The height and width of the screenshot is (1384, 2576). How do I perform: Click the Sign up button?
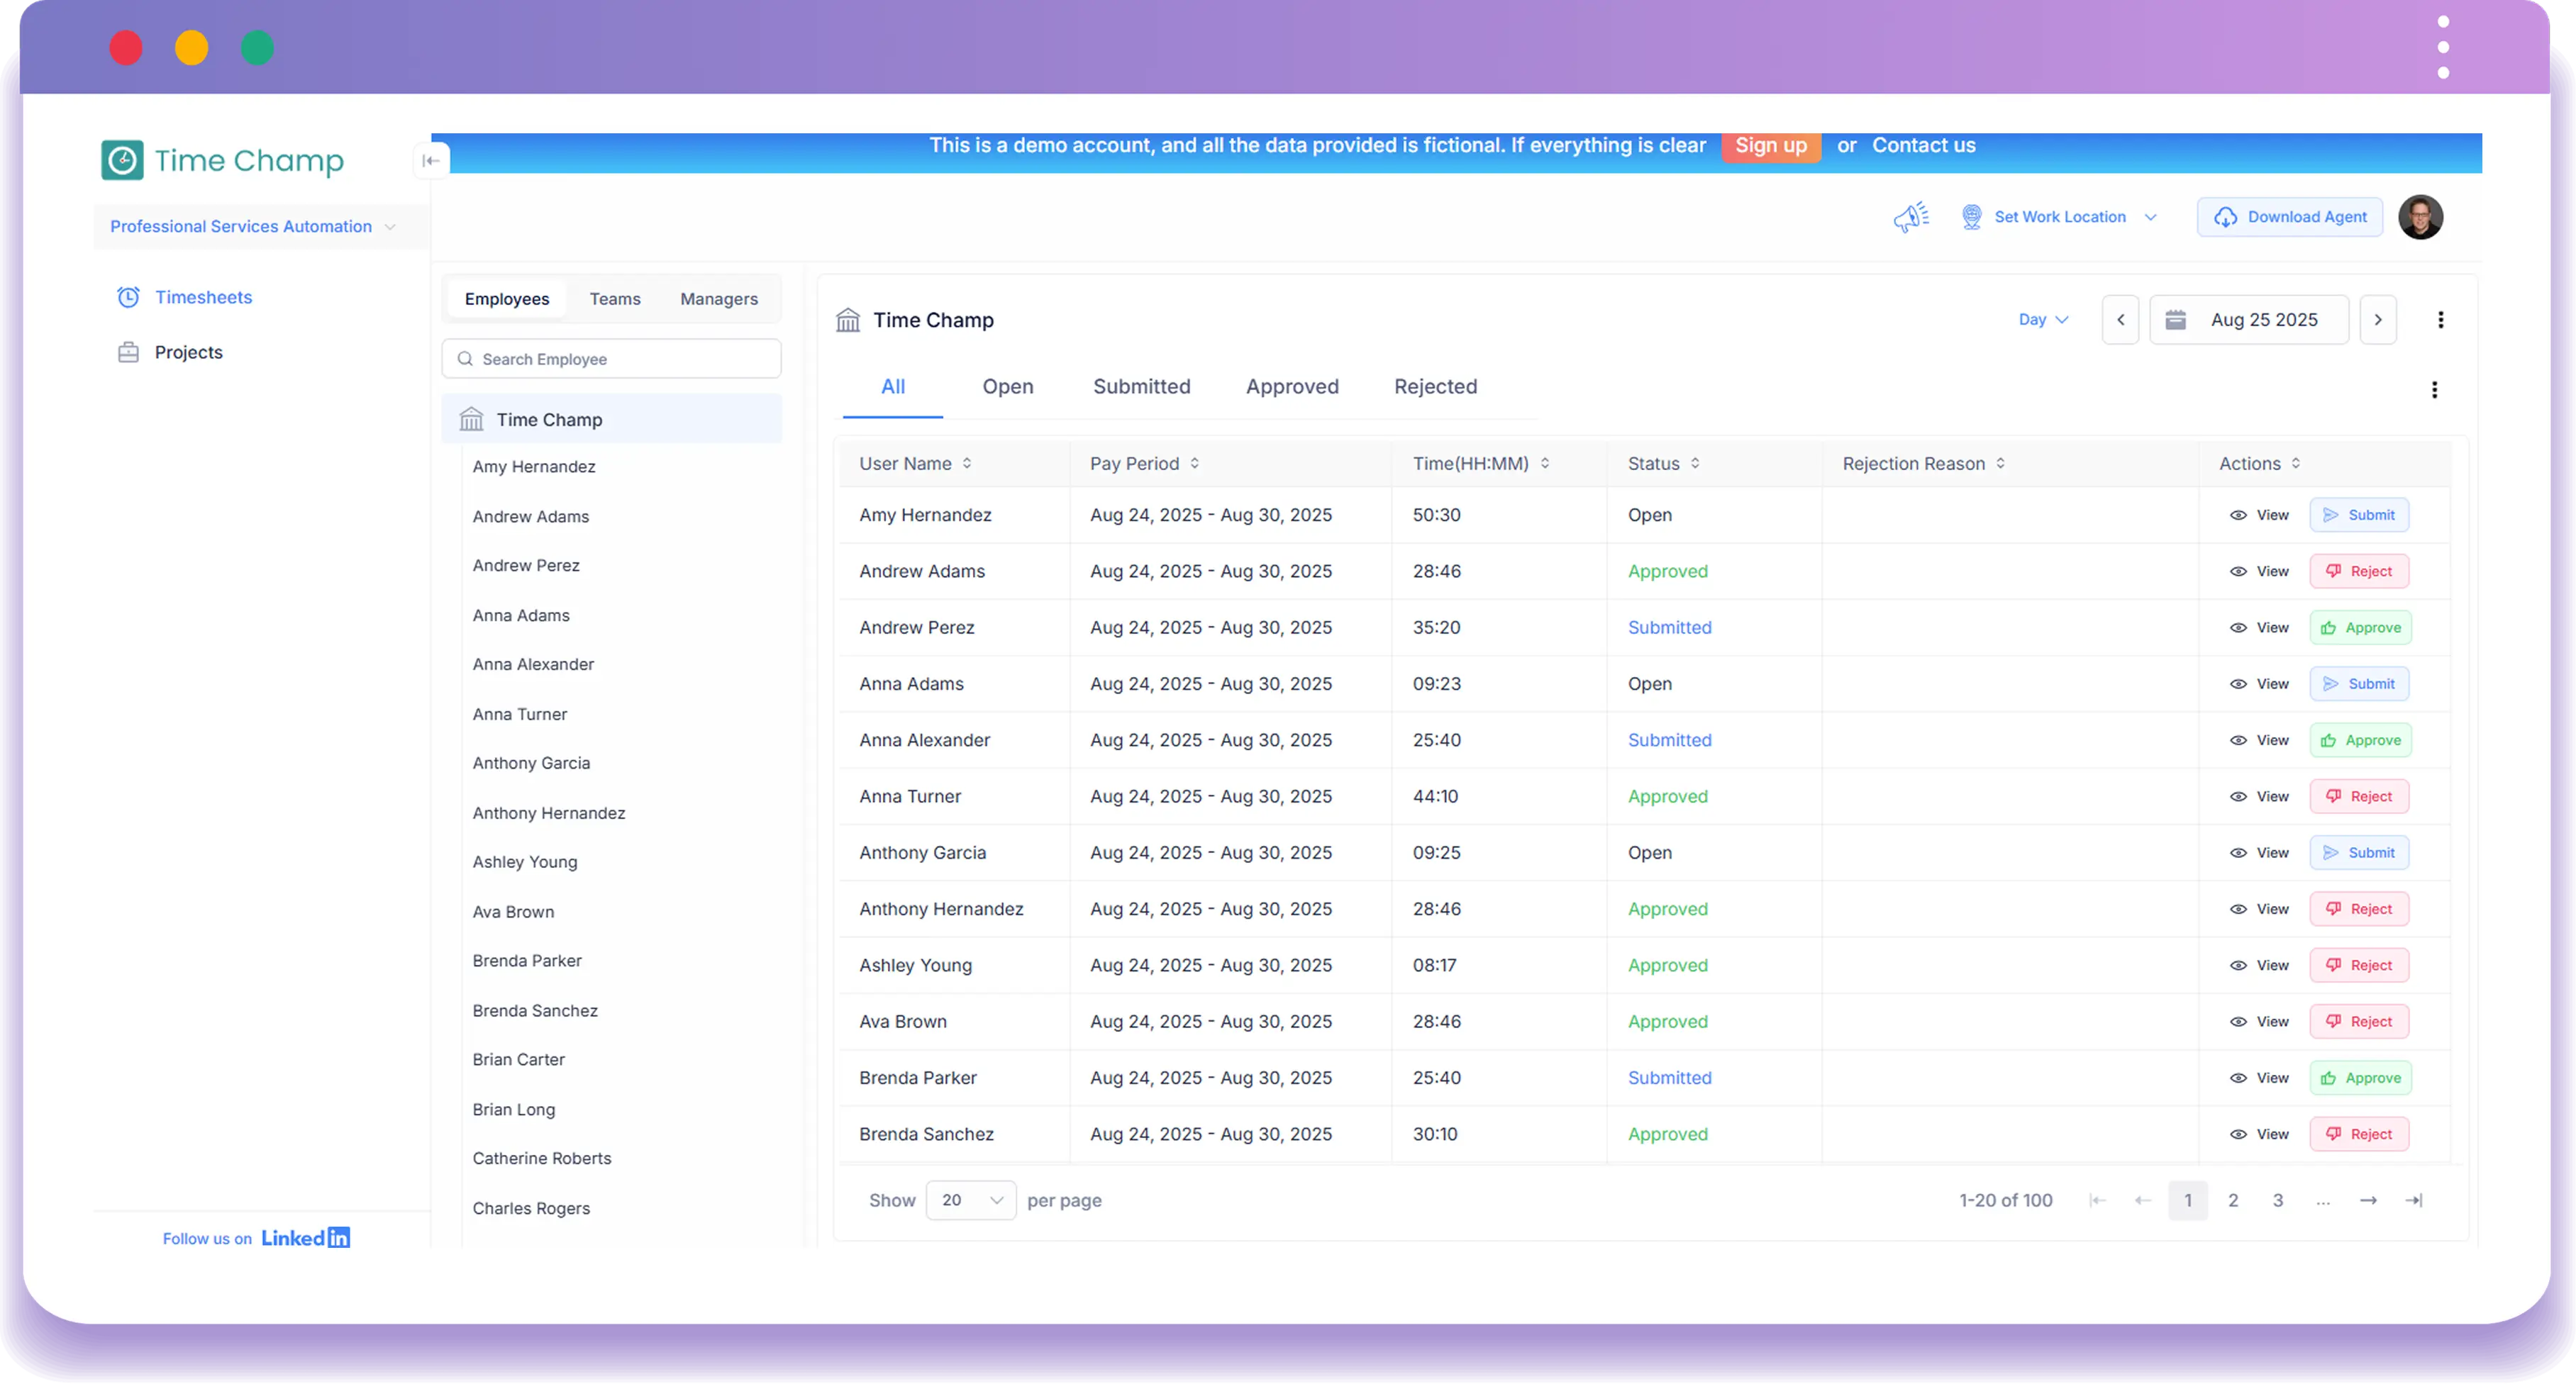1771,146
